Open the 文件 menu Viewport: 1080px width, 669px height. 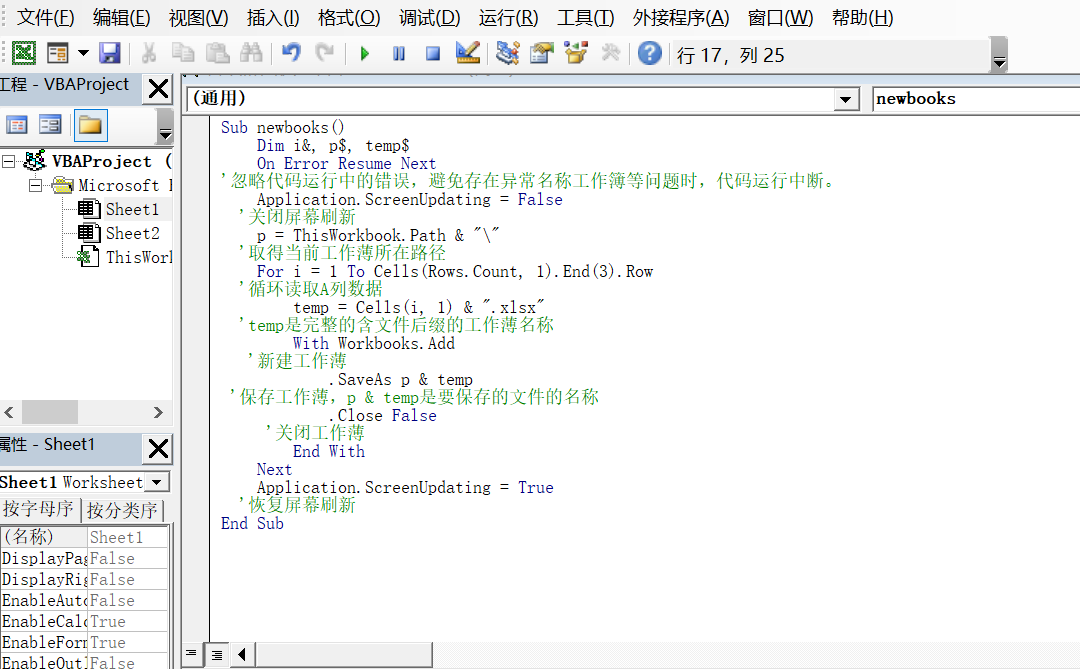click(x=45, y=18)
